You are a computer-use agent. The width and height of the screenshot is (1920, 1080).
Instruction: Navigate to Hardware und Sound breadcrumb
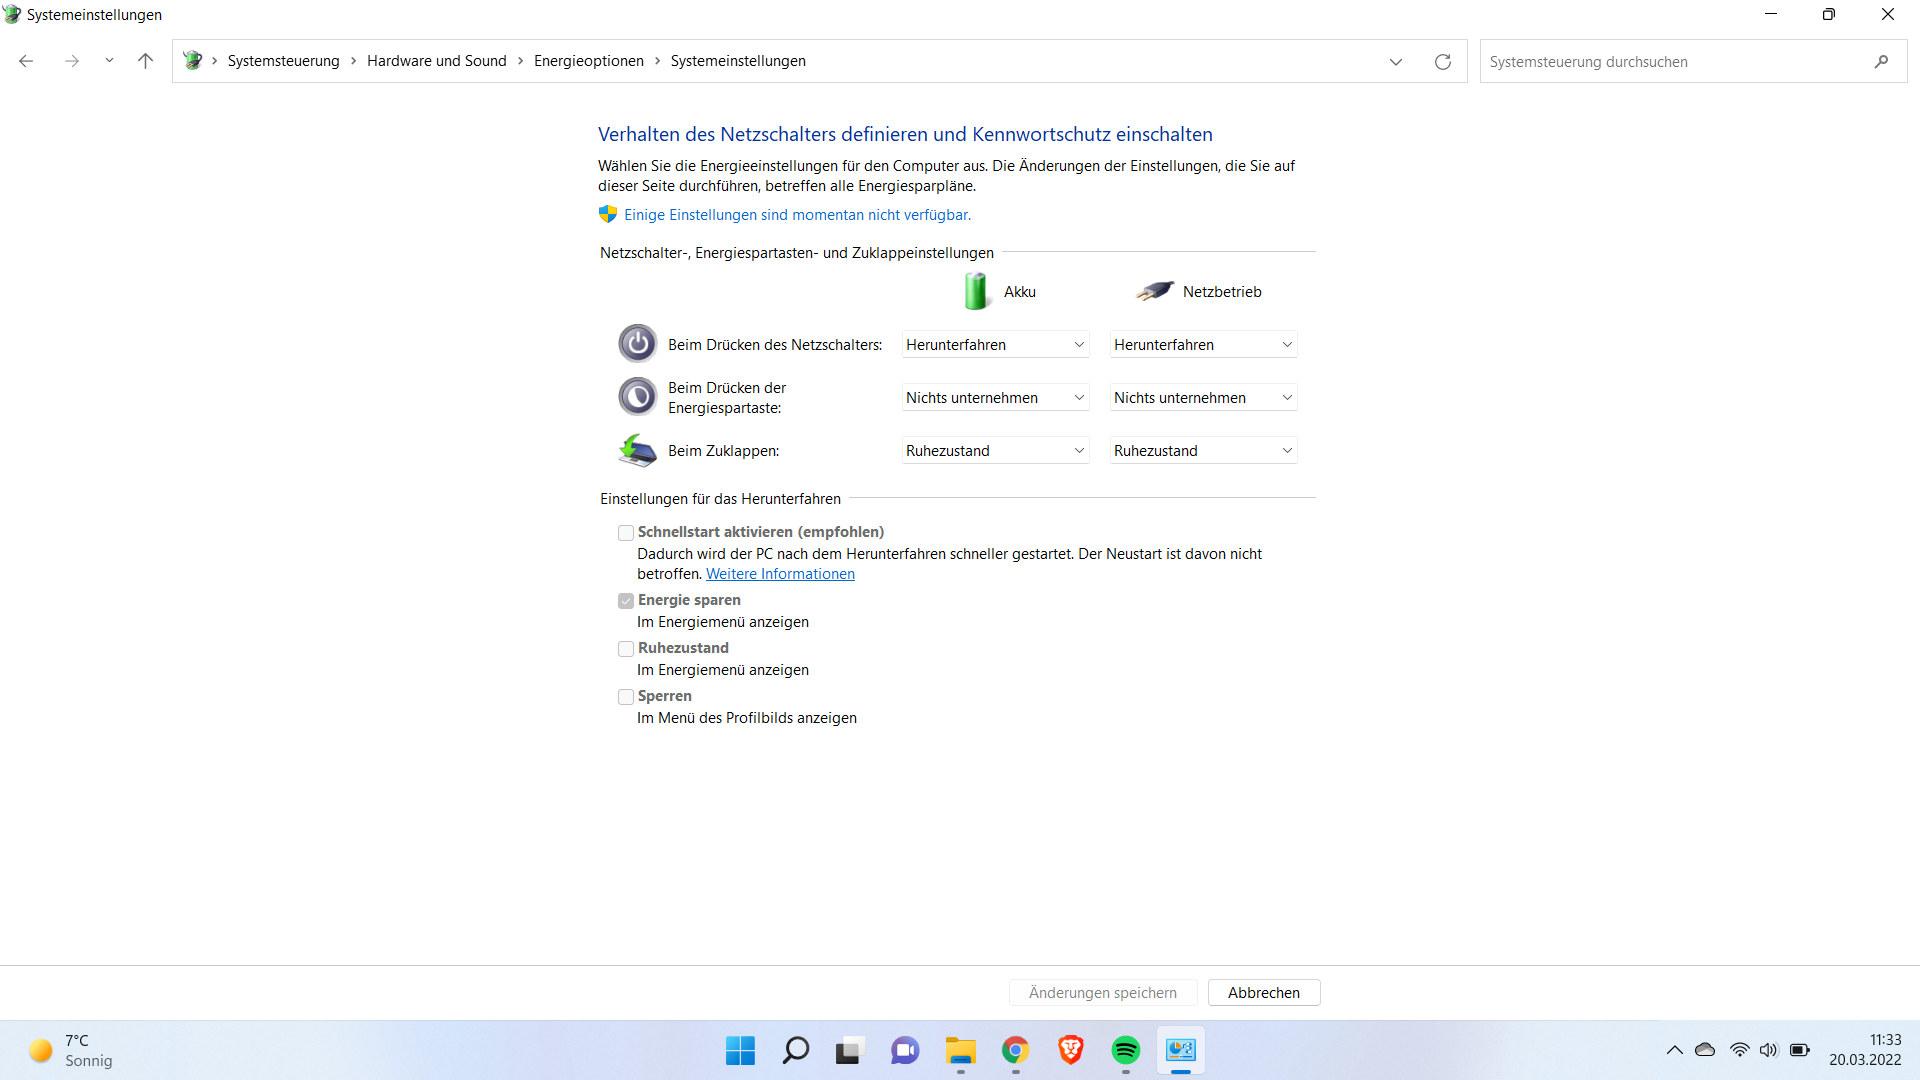pos(436,61)
